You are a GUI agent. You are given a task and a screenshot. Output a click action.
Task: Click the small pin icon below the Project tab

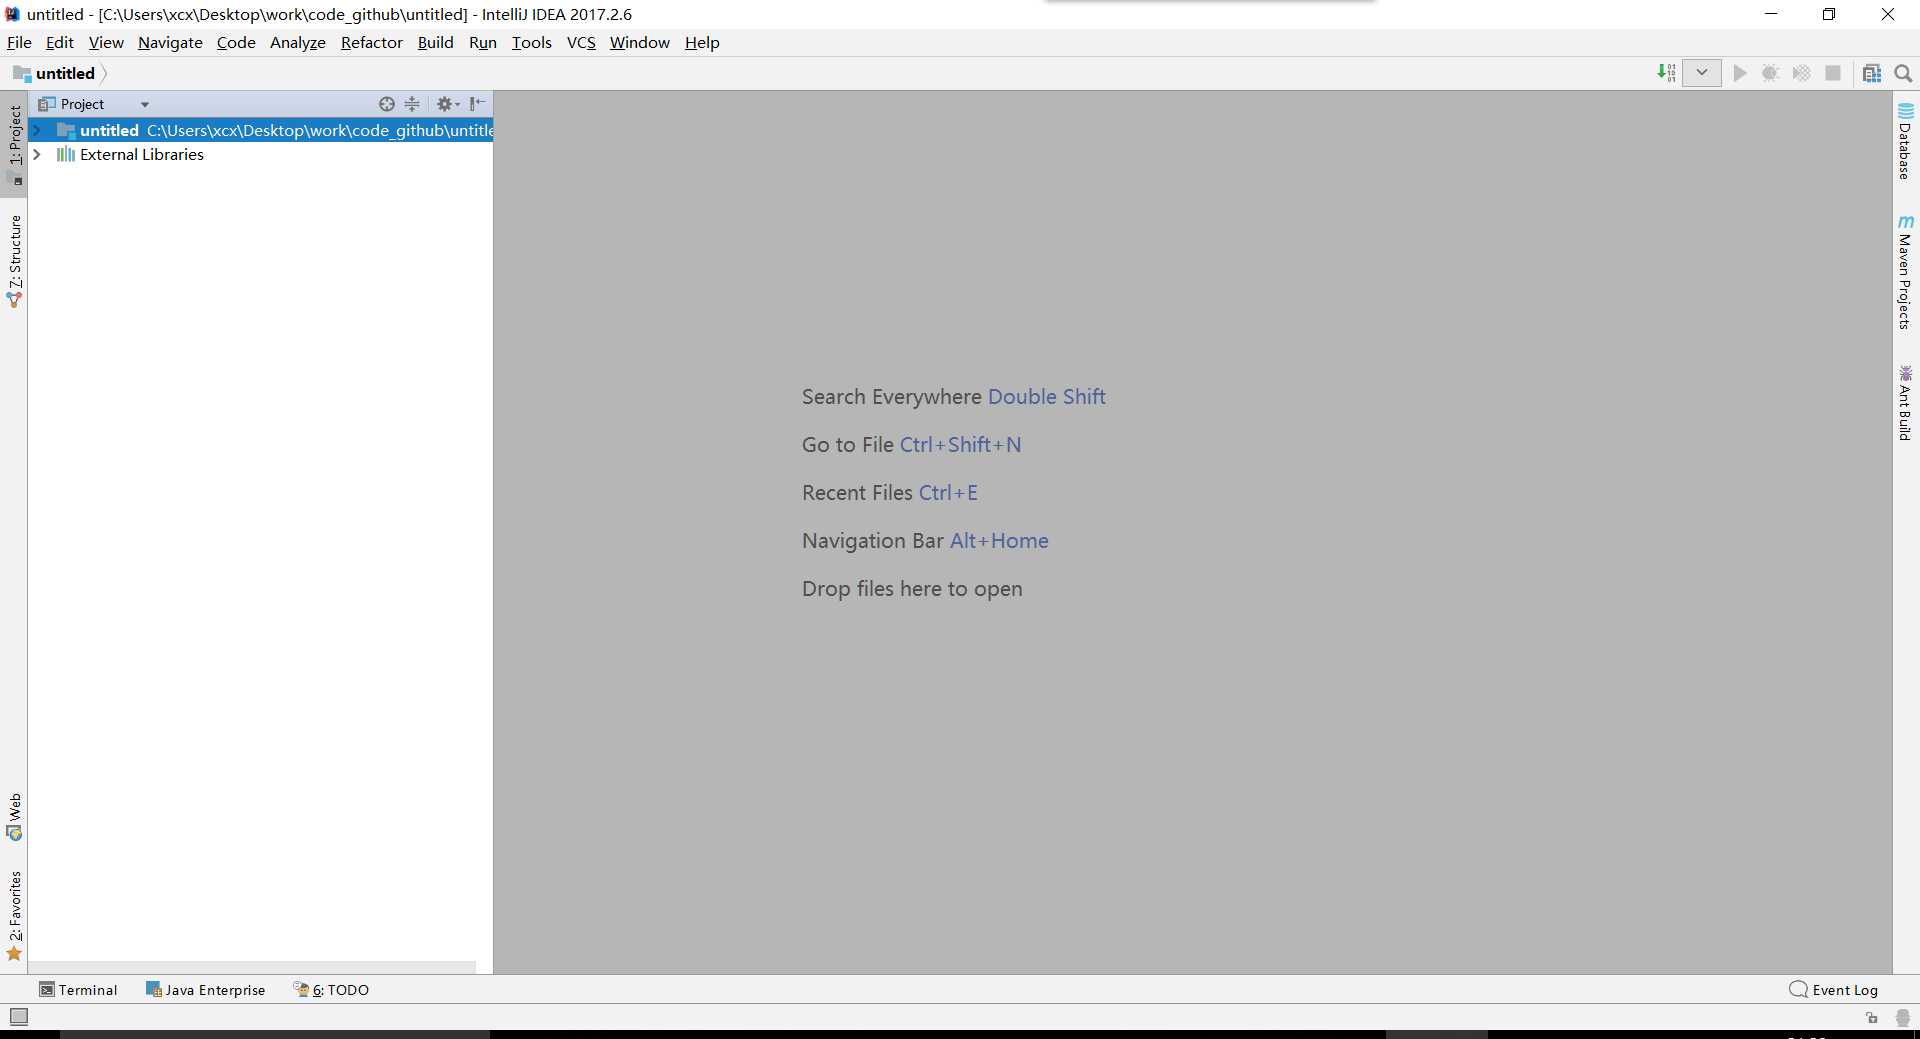[15, 180]
